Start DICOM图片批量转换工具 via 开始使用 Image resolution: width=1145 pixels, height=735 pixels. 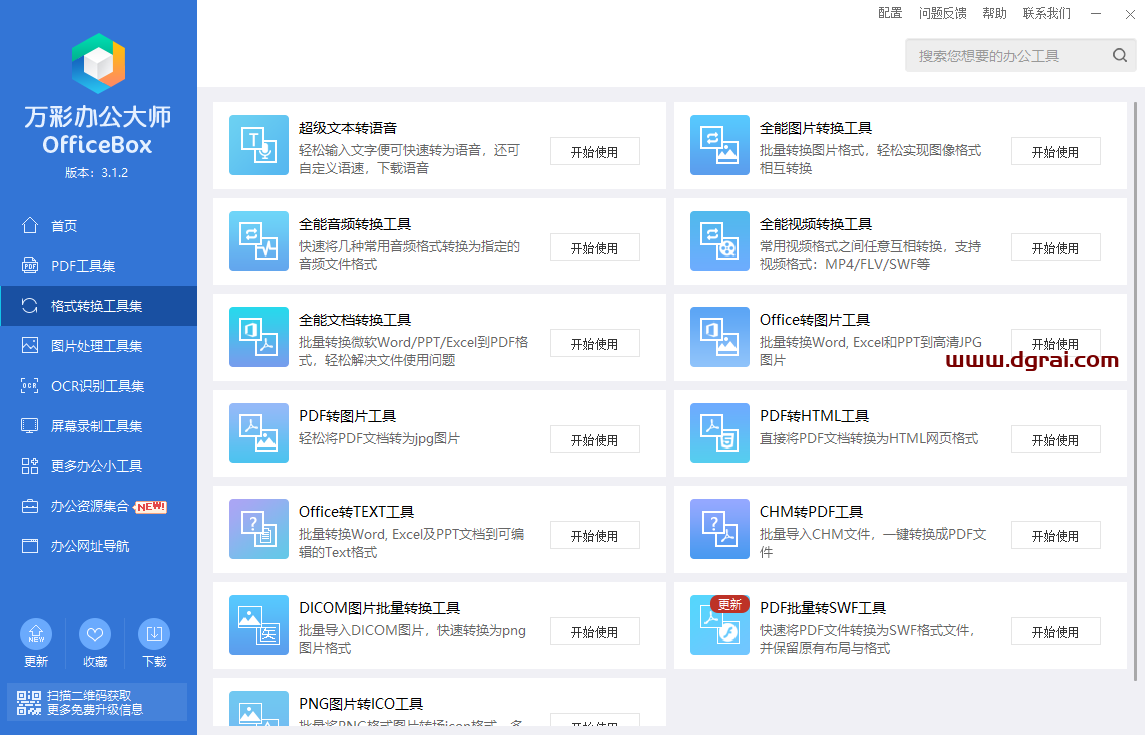pos(594,631)
